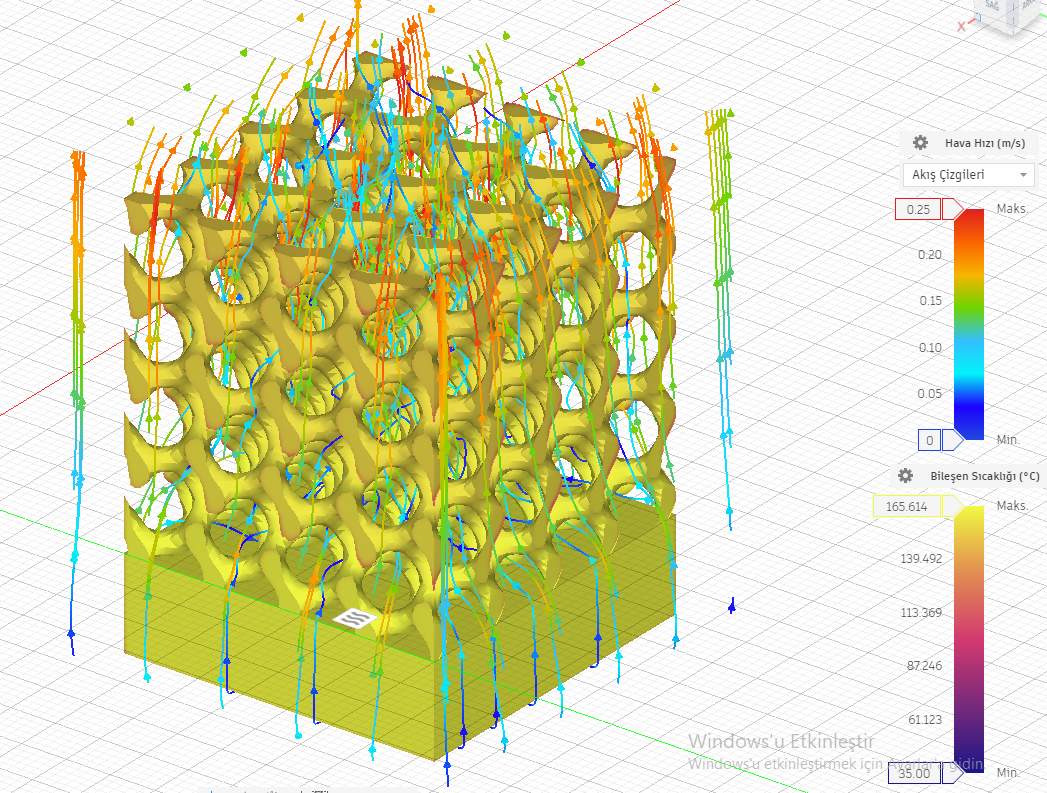Edit the minimum air velocity value 0
Image resolution: width=1047 pixels, height=793 pixels.
[930, 439]
